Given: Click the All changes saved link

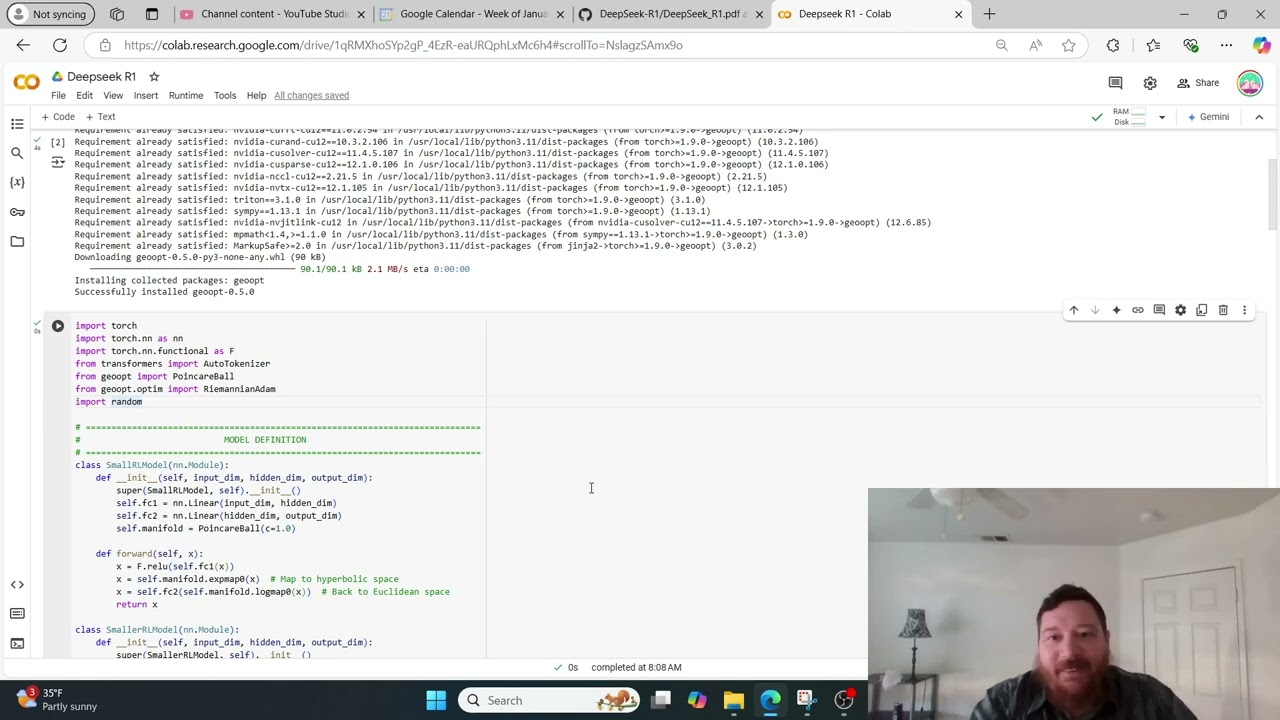Looking at the screenshot, I should [311, 96].
